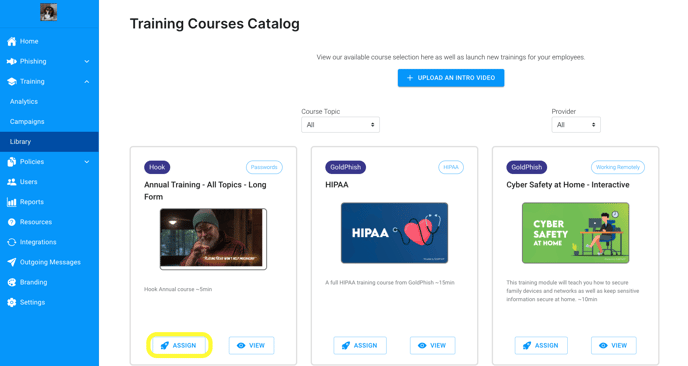
Task: Click eye icon on HIPAA View button
Action: click(x=422, y=345)
